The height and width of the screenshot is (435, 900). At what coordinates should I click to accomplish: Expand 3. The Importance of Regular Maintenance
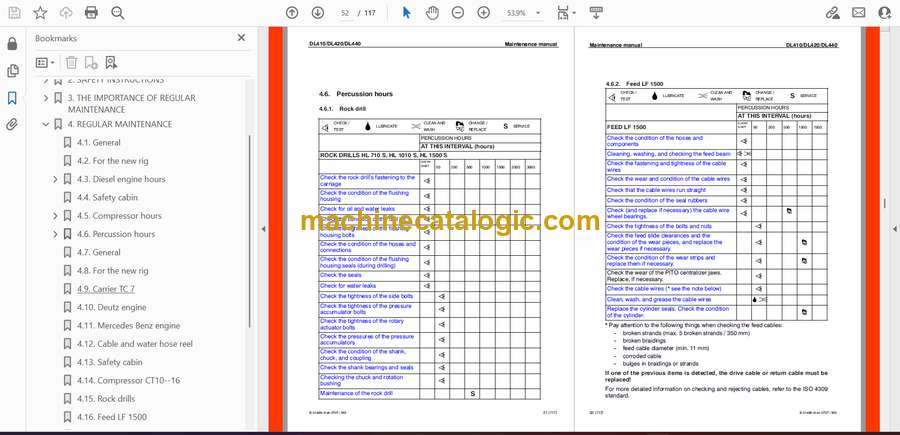(46, 98)
